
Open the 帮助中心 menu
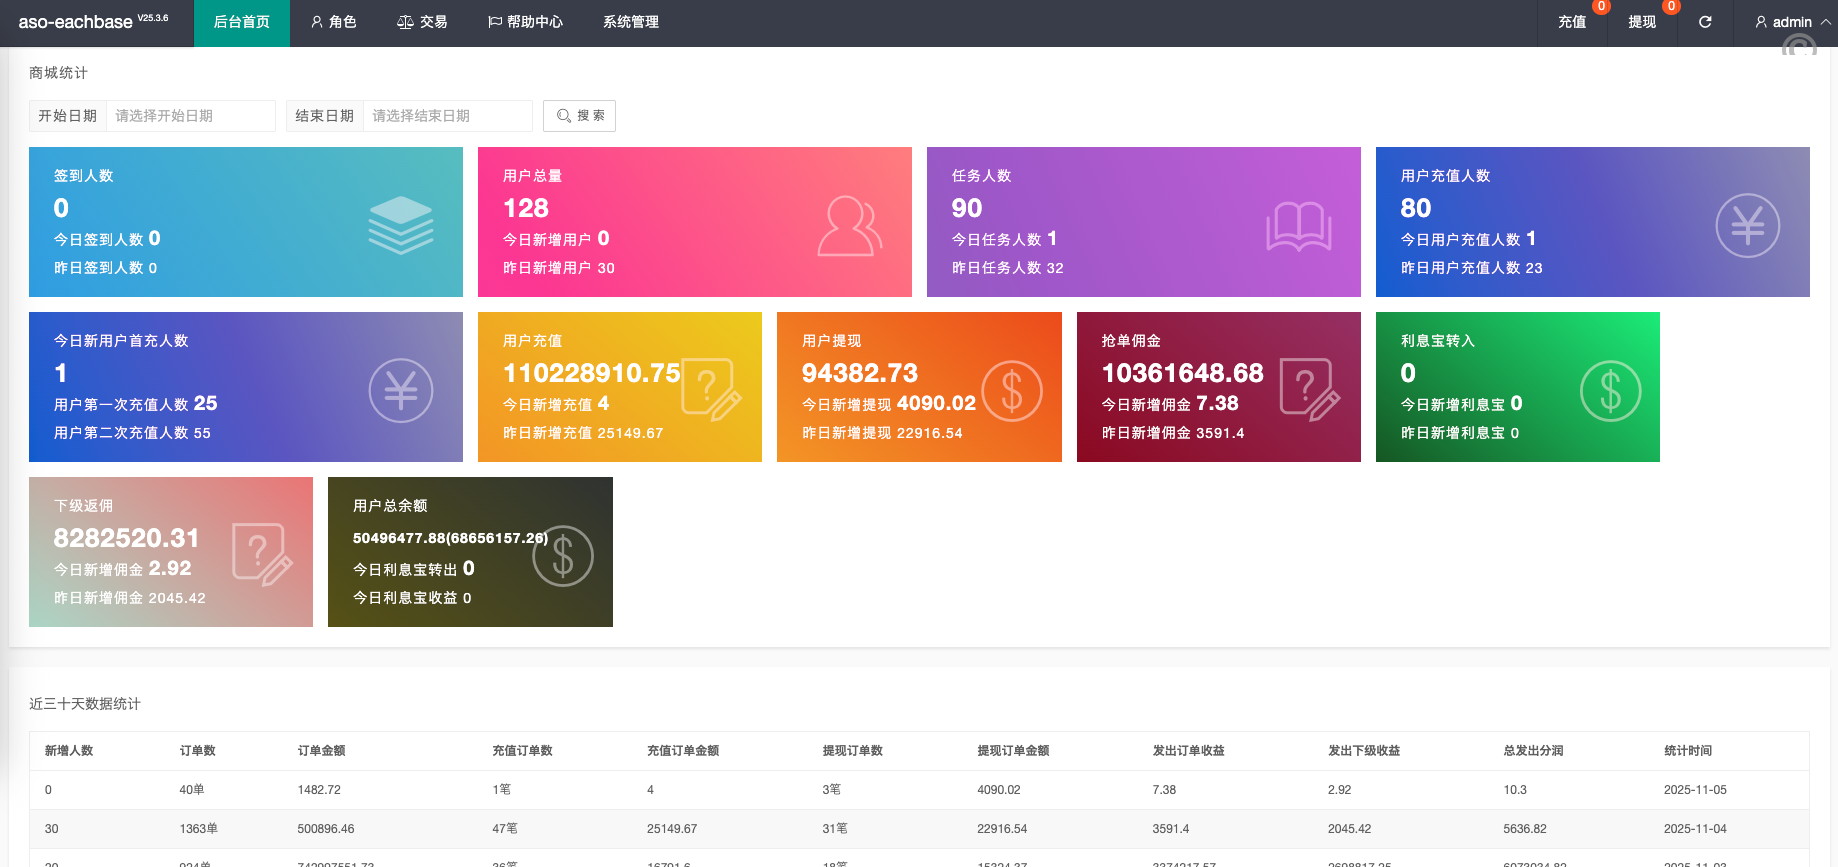(525, 22)
